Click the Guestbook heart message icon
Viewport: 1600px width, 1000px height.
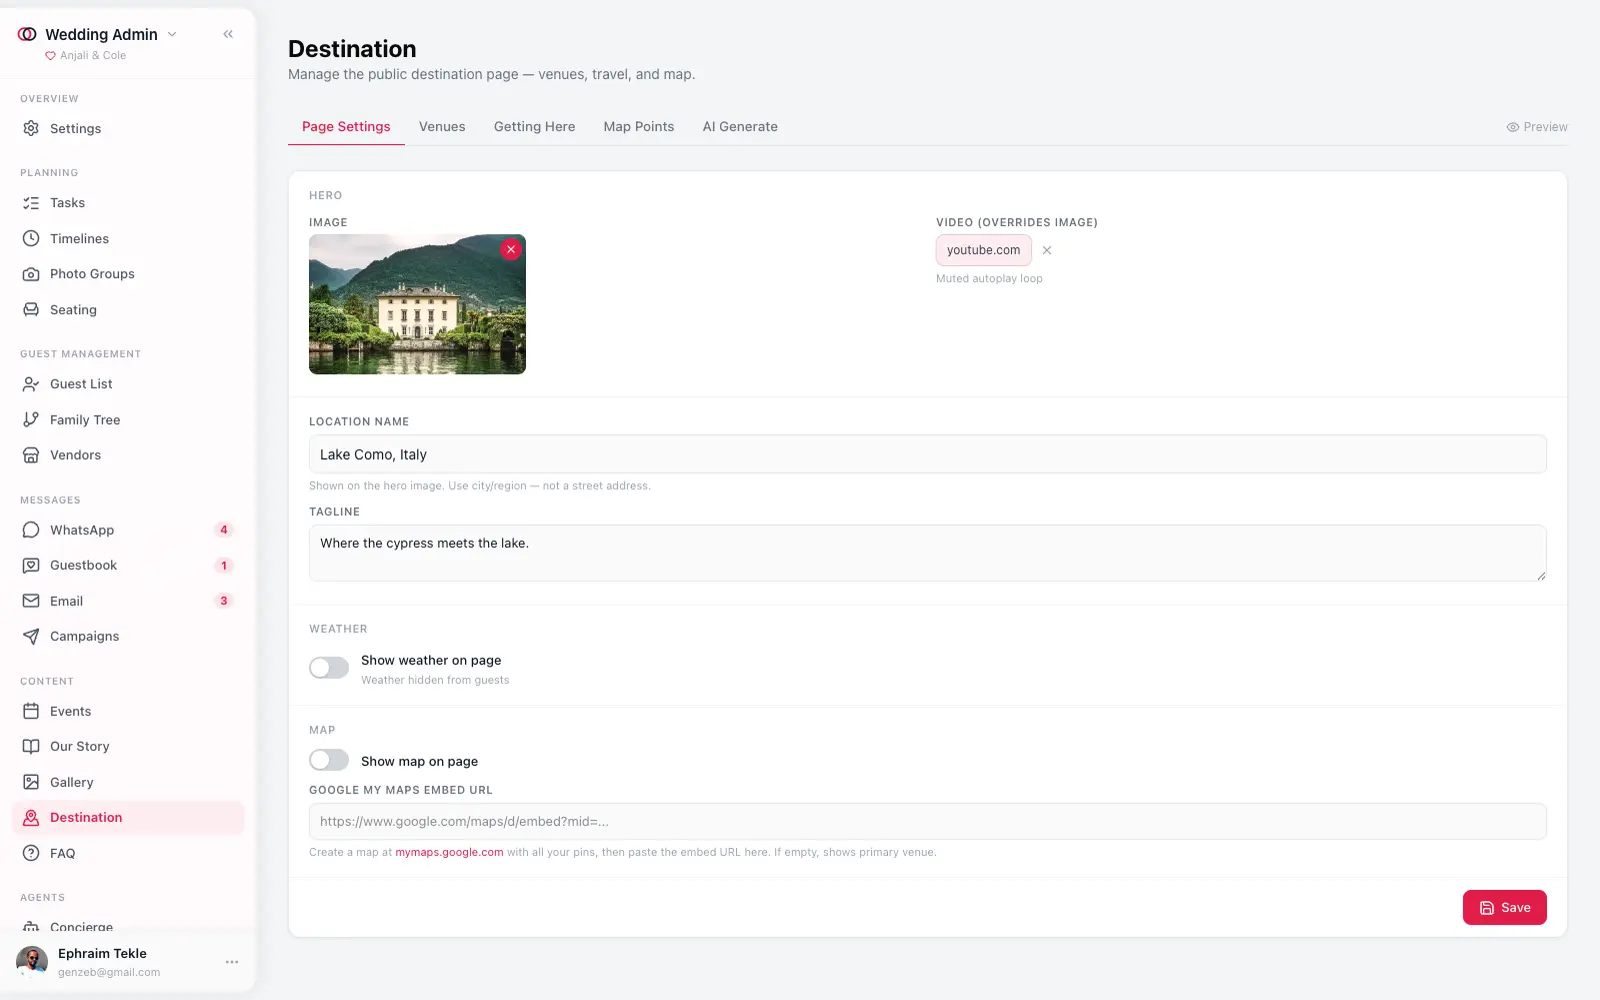click(x=31, y=565)
